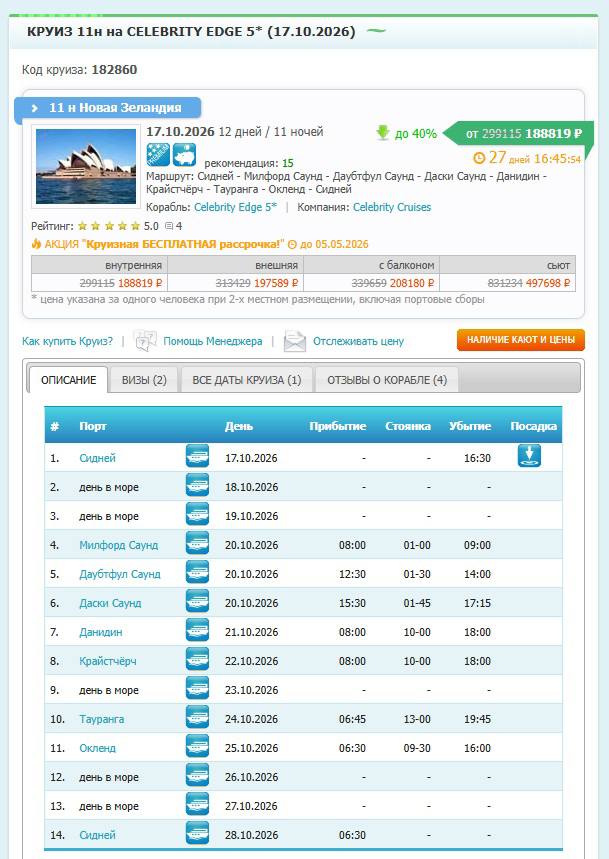
Task: Click the ship icon beside Милфорд Саунд
Action: 197,543
